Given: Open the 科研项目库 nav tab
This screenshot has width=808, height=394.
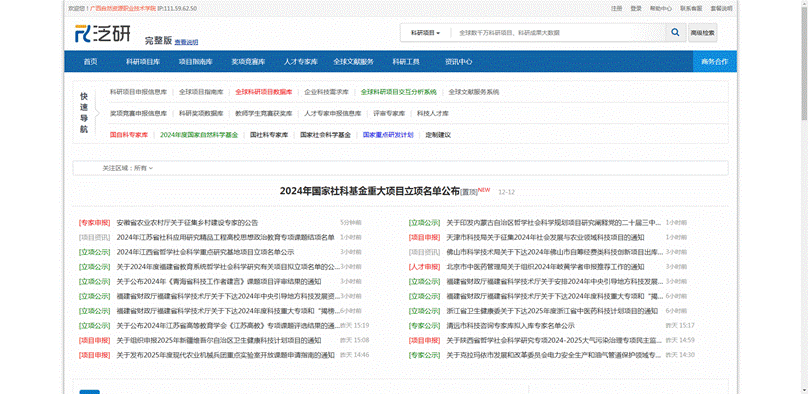Looking at the screenshot, I should click(143, 62).
